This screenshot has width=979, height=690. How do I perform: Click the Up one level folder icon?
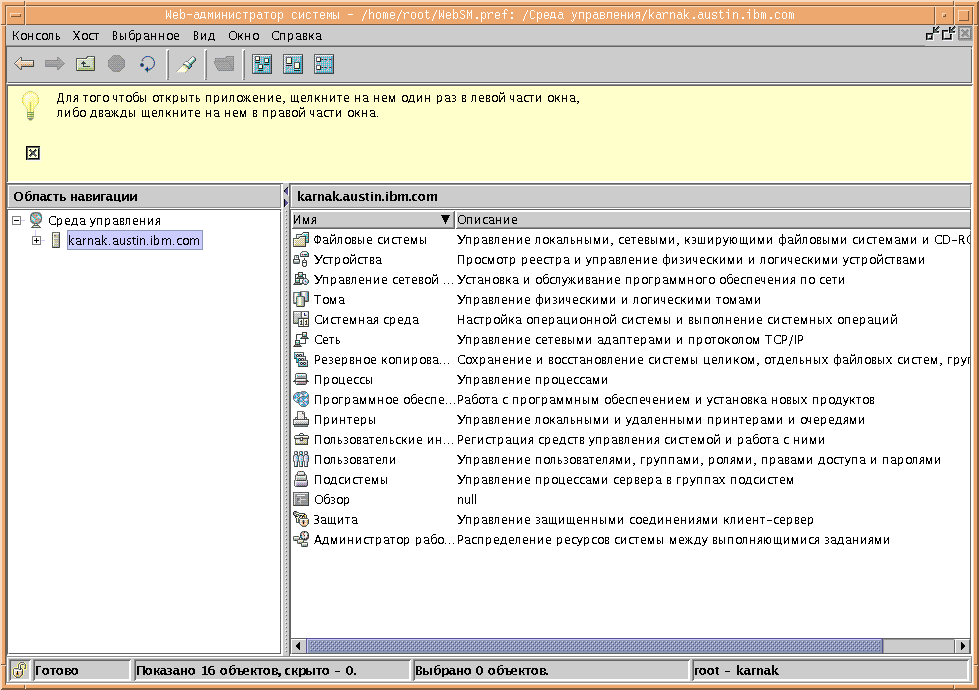coord(86,64)
